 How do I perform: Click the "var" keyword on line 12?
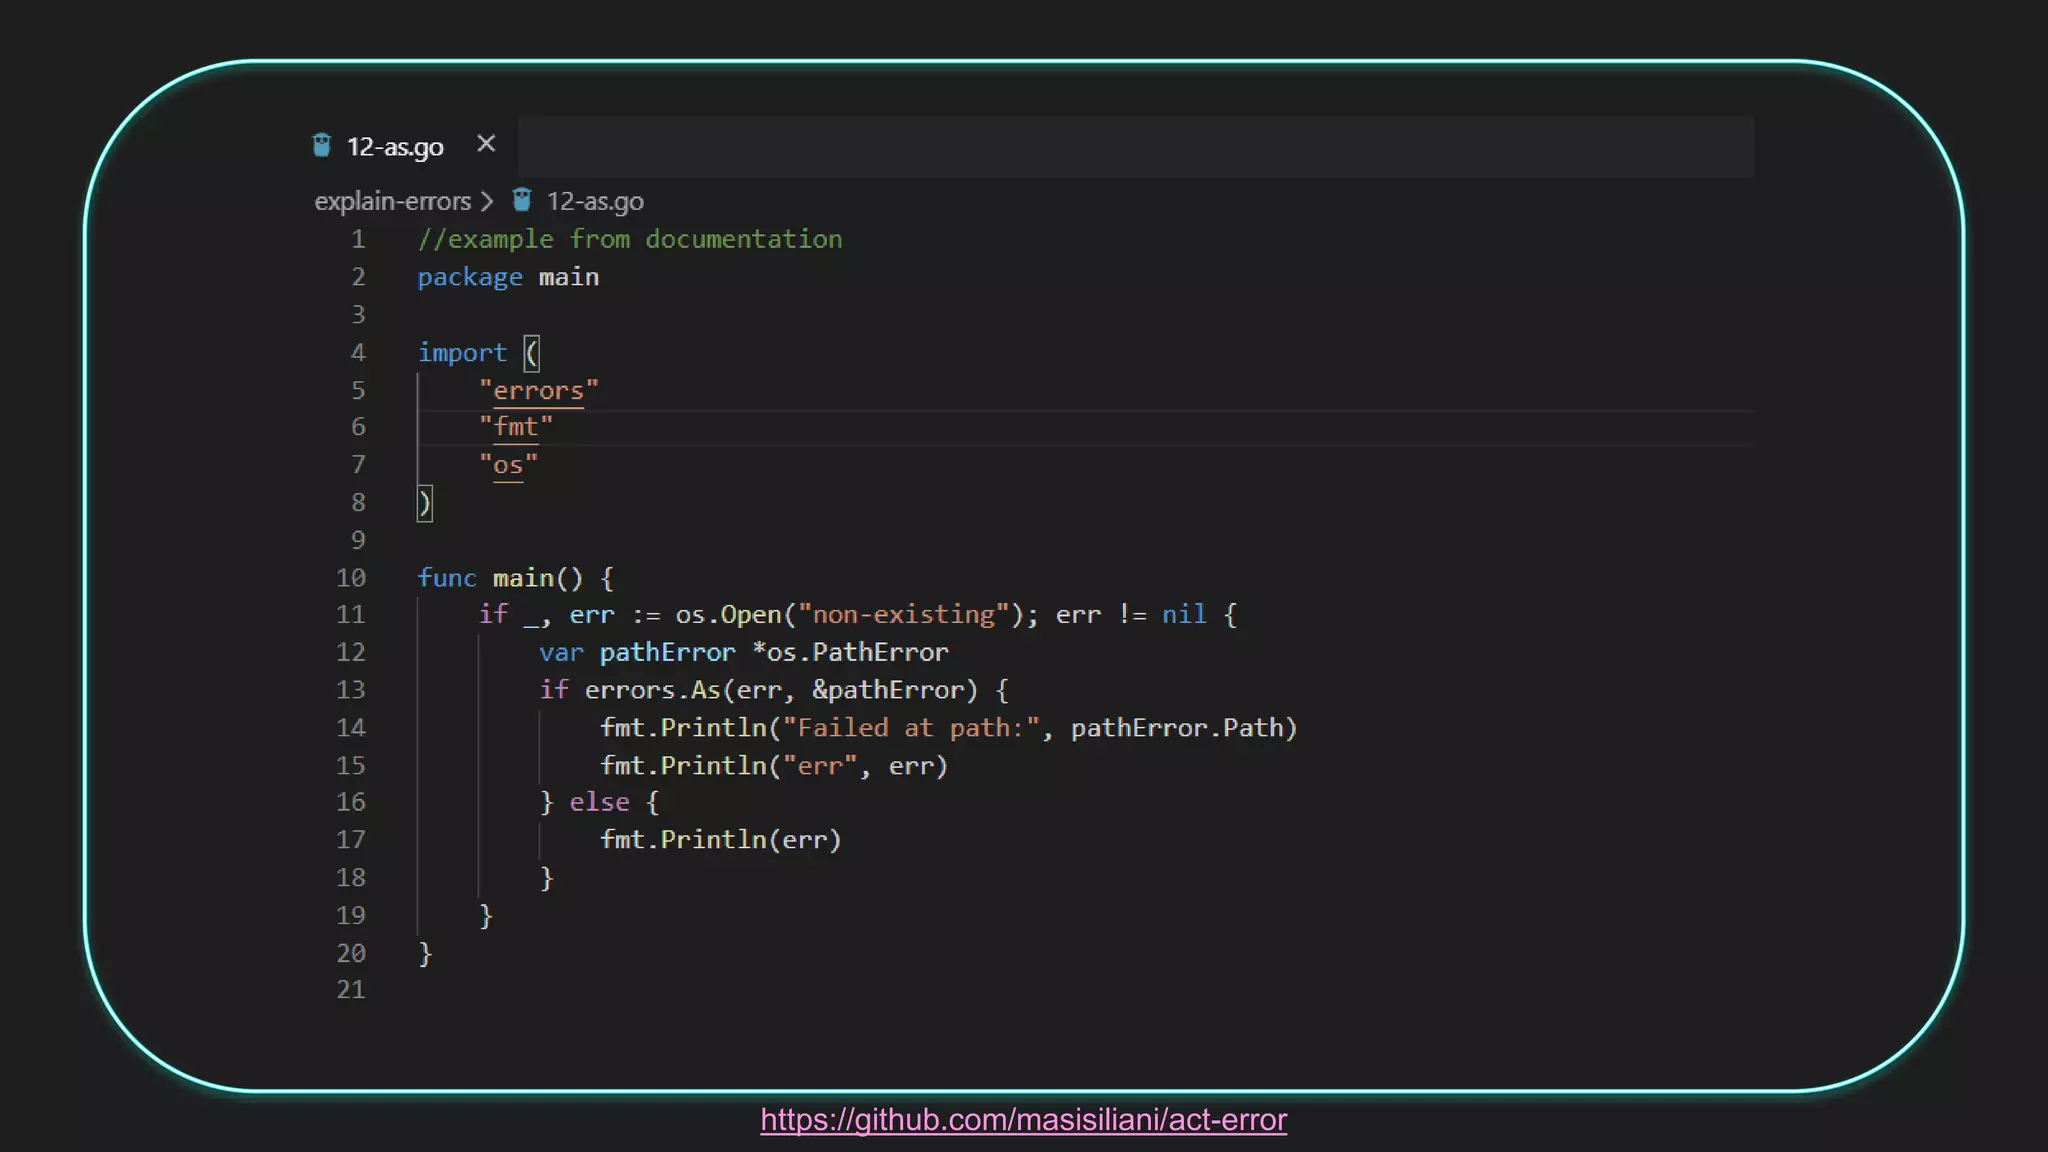tap(561, 652)
